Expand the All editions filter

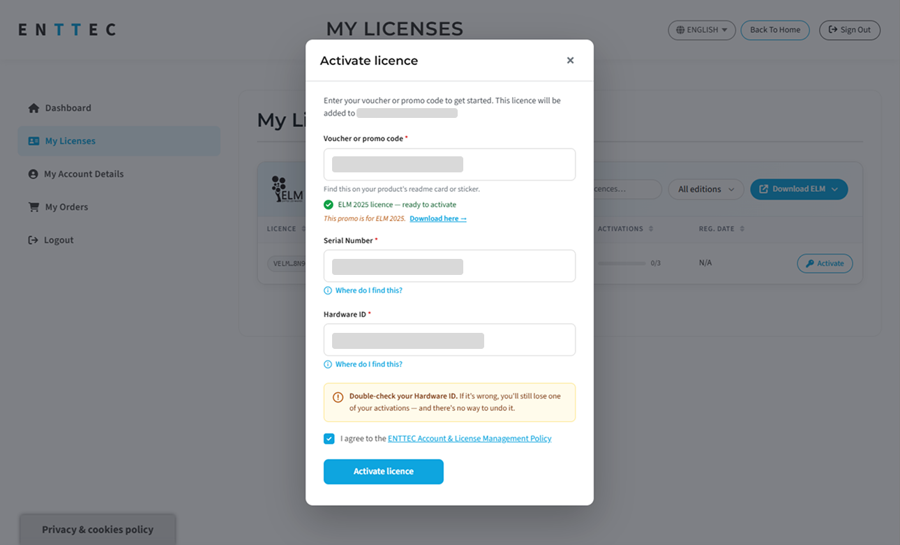click(705, 189)
